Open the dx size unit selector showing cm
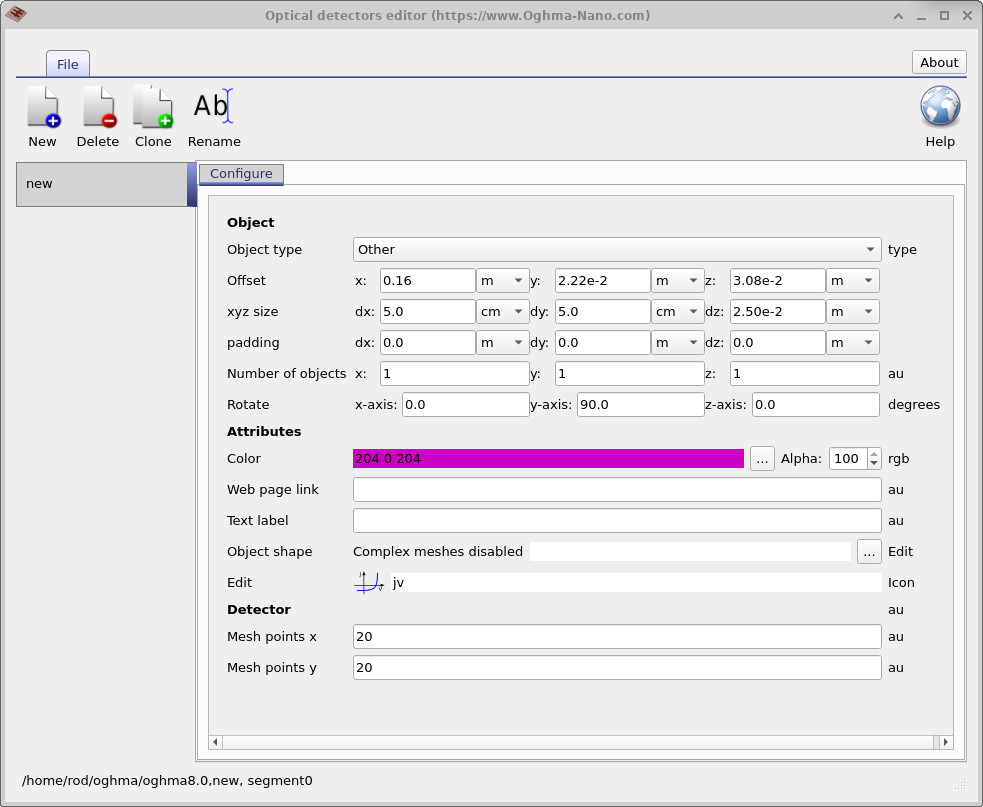Screen dimensions: 983x807 tap(502, 311)
